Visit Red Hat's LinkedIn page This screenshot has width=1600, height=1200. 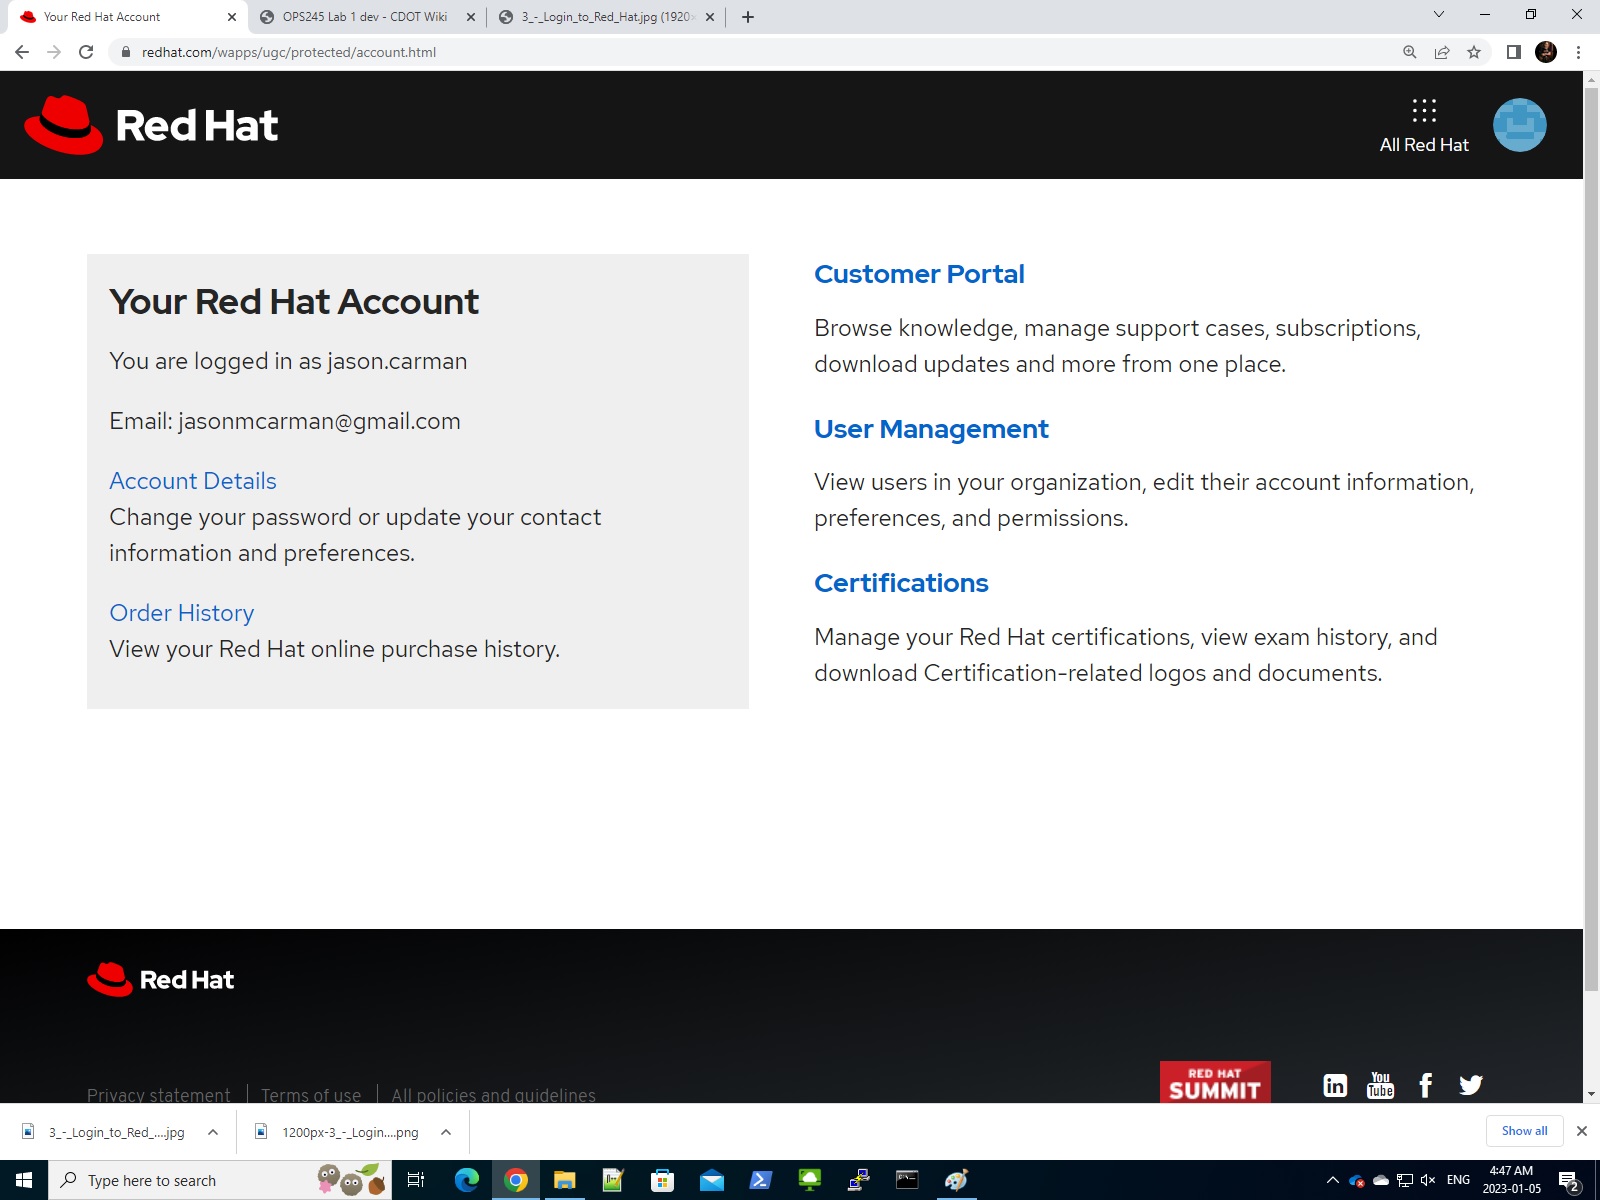(x=1335, y=1085)
